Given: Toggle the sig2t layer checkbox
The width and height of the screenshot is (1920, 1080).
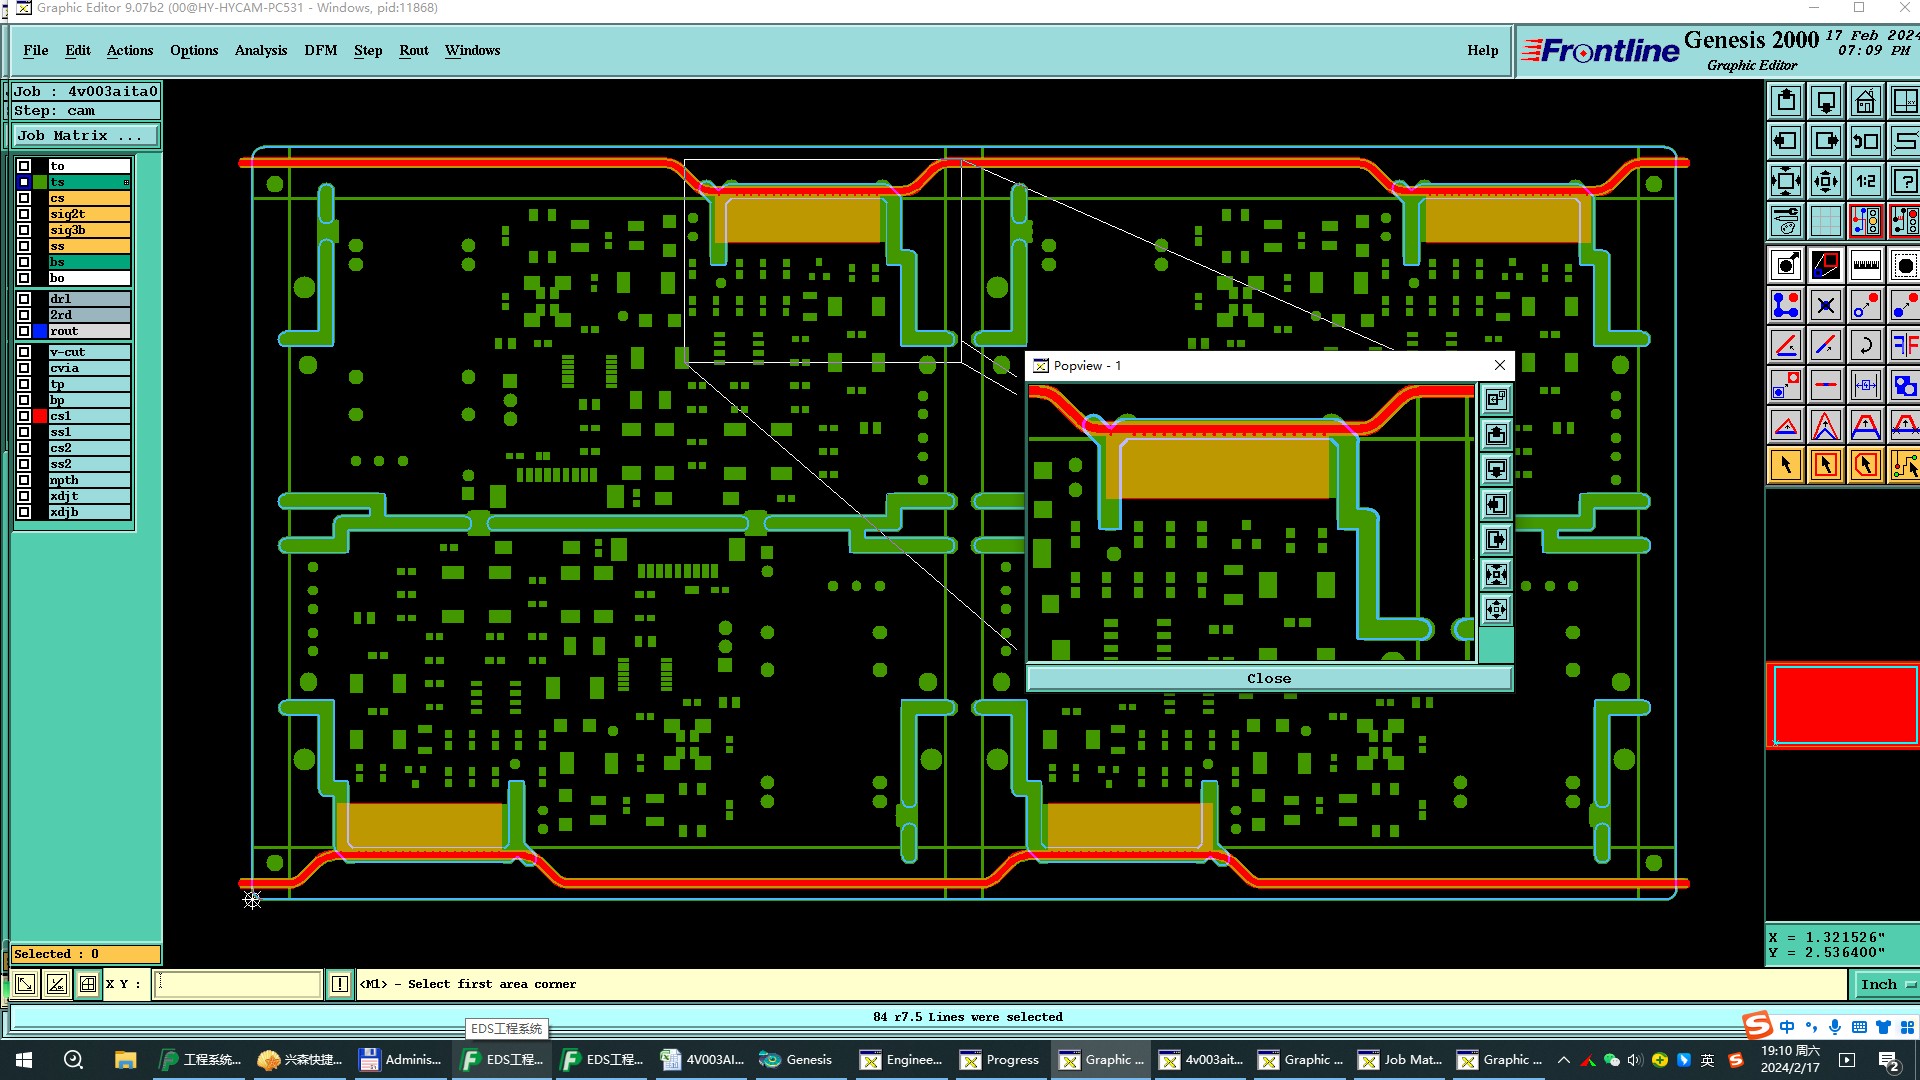Looking at the screenshot, I should tap(24, 214).
